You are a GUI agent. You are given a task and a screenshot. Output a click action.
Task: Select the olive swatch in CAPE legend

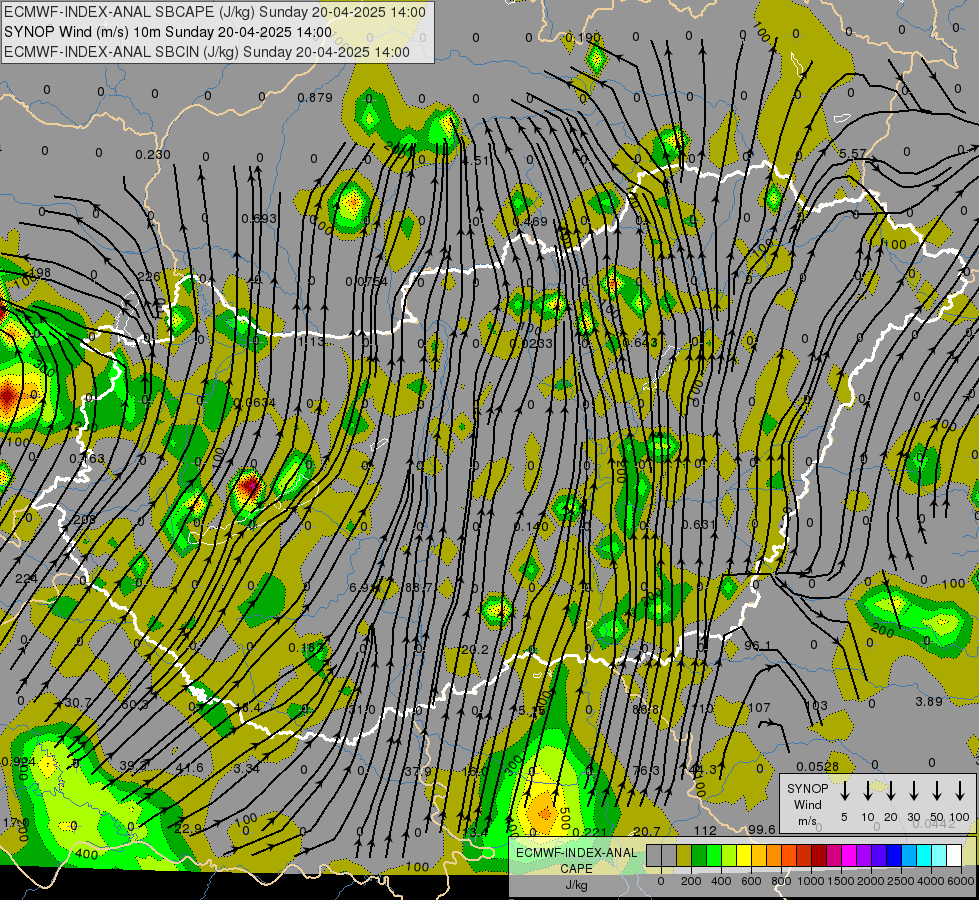[x=684, y=855]
